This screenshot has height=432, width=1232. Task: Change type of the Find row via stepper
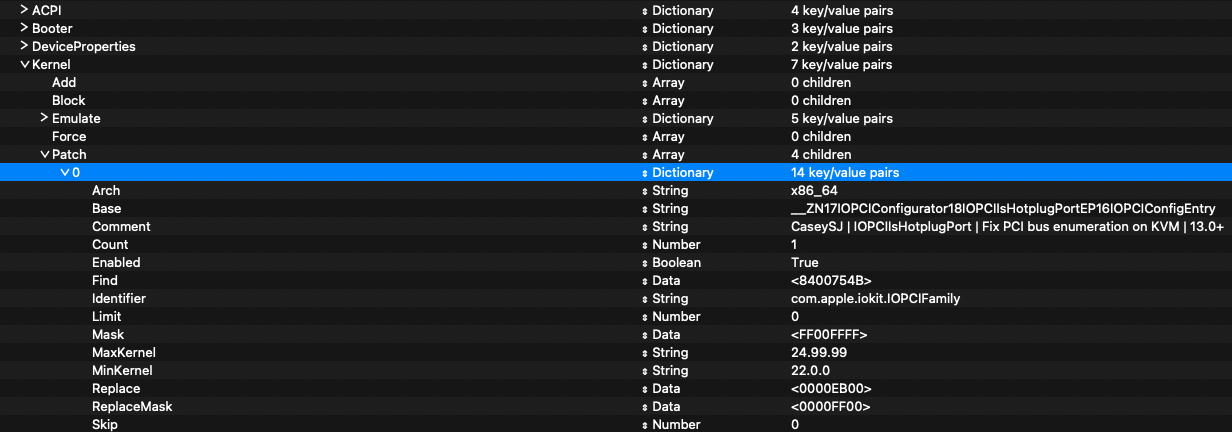pyautogui.click(x=645, y=280)
